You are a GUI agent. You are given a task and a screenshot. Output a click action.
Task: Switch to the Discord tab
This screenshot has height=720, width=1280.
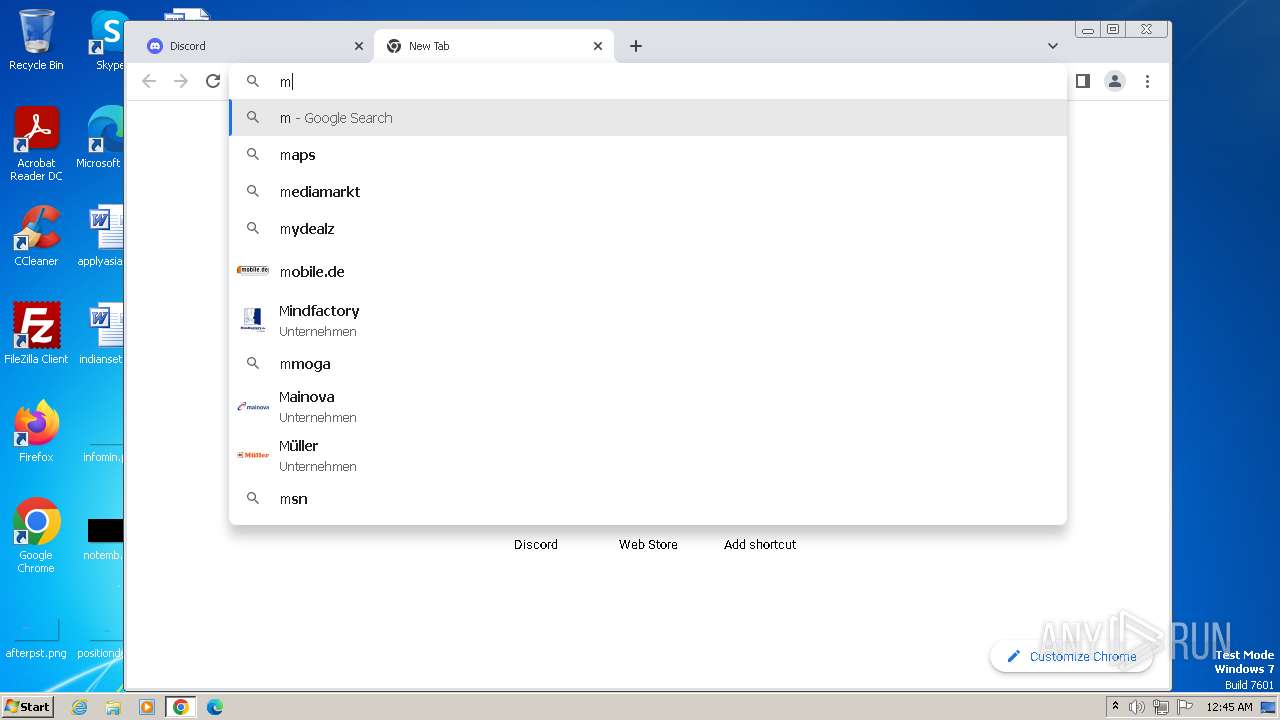254,46
